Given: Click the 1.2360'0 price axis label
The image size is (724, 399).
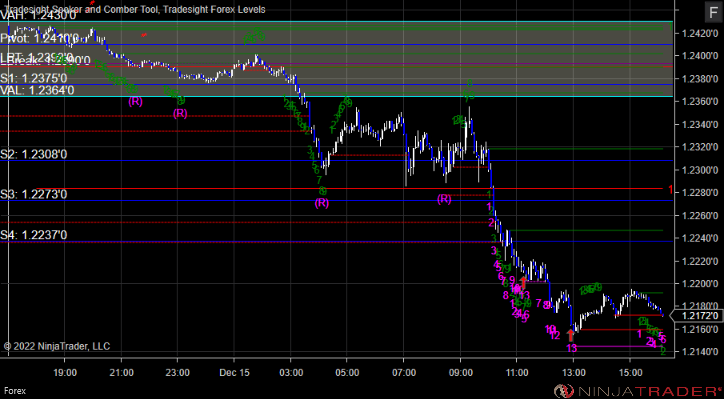Looking at the screenshot, I should point(700,101).
